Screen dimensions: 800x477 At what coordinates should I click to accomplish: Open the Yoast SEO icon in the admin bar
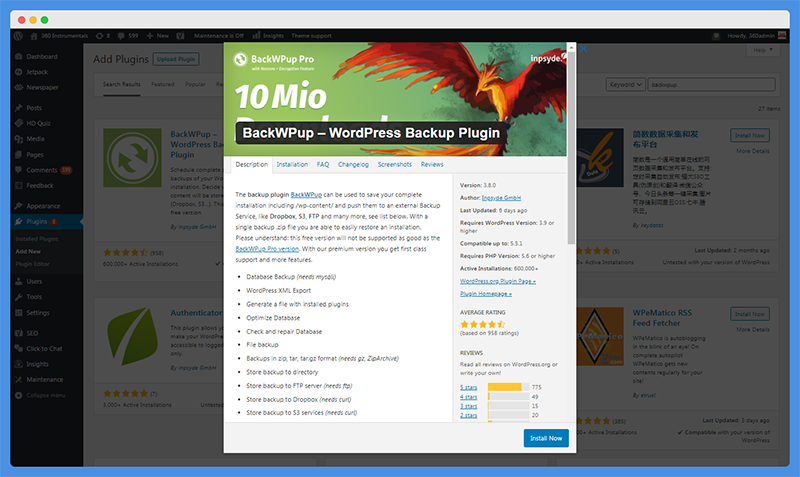181,36
